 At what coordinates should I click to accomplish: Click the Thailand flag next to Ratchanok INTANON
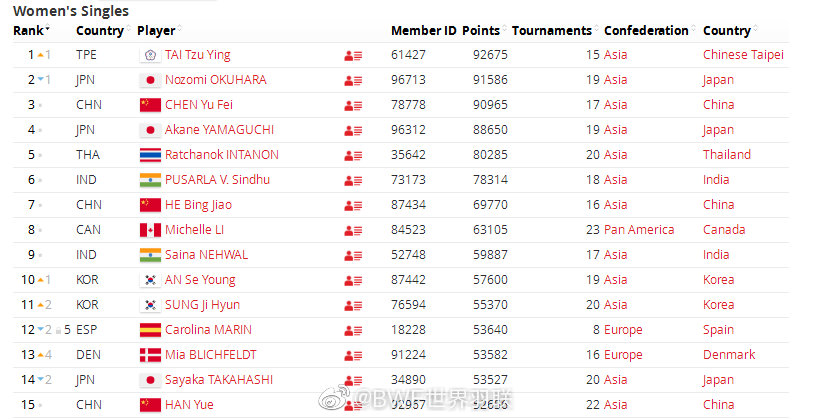pos(150,155)
